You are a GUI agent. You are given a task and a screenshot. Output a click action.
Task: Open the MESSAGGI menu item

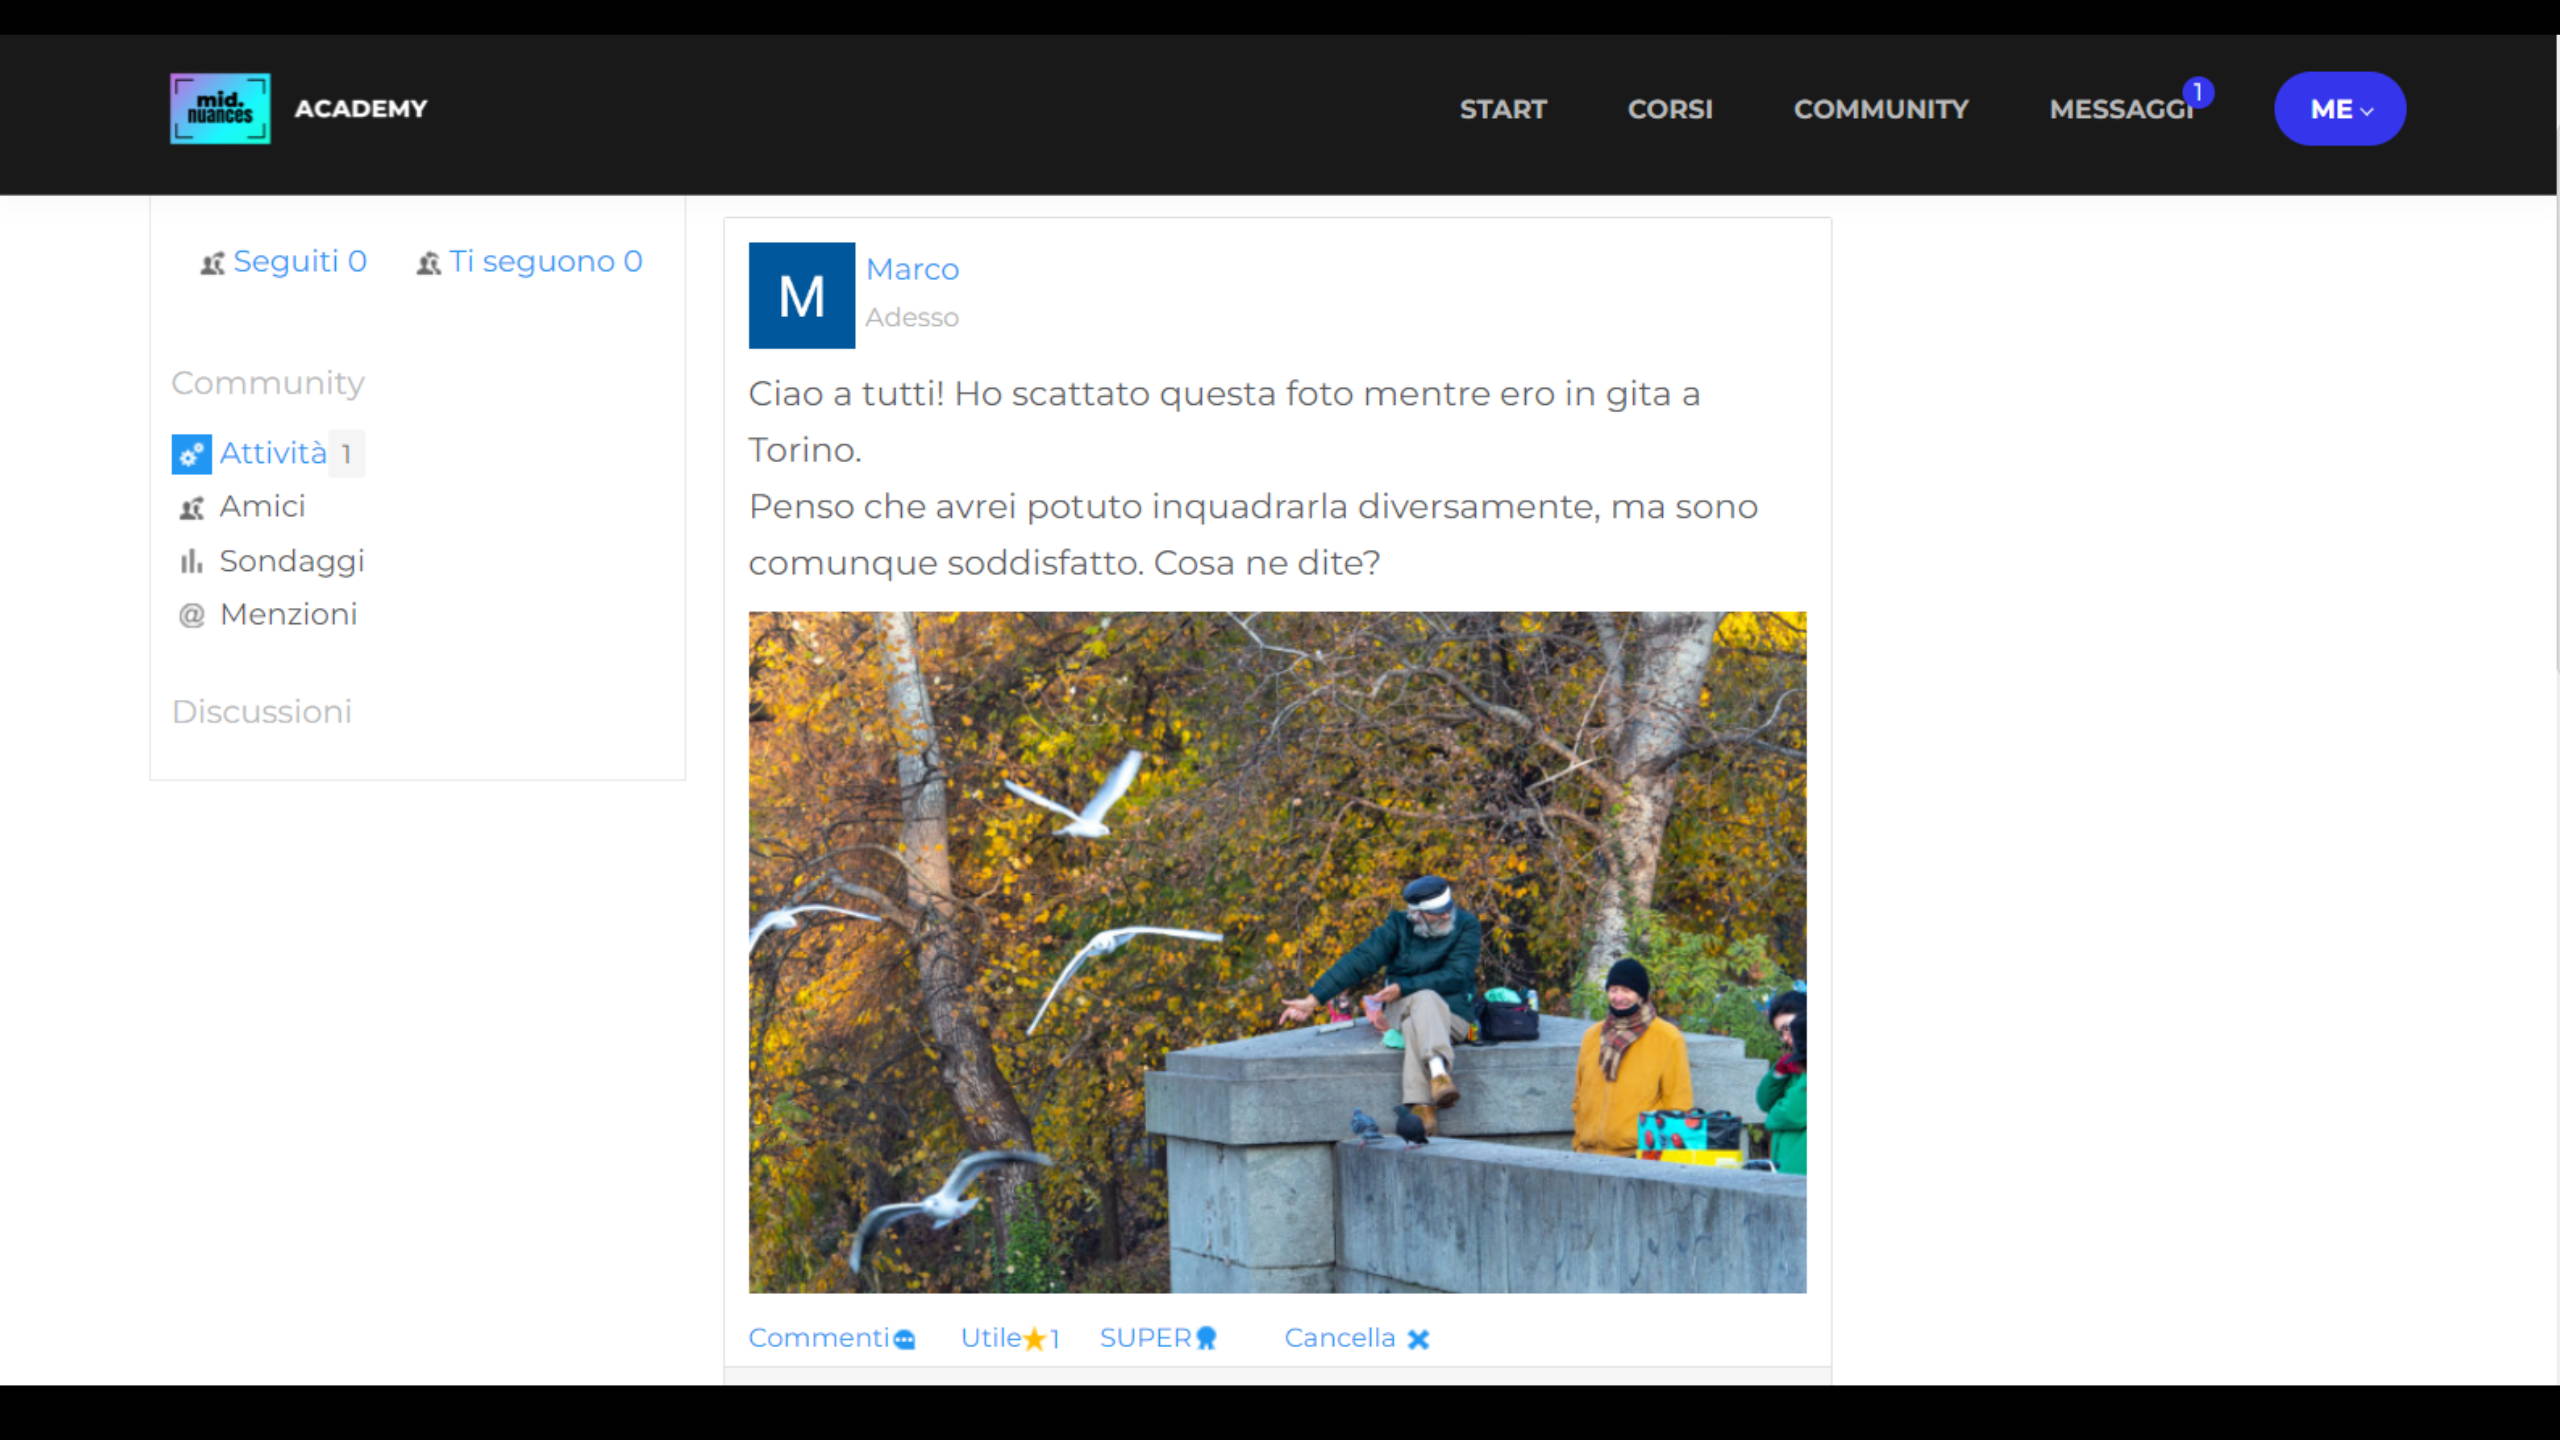point(2121,109)
